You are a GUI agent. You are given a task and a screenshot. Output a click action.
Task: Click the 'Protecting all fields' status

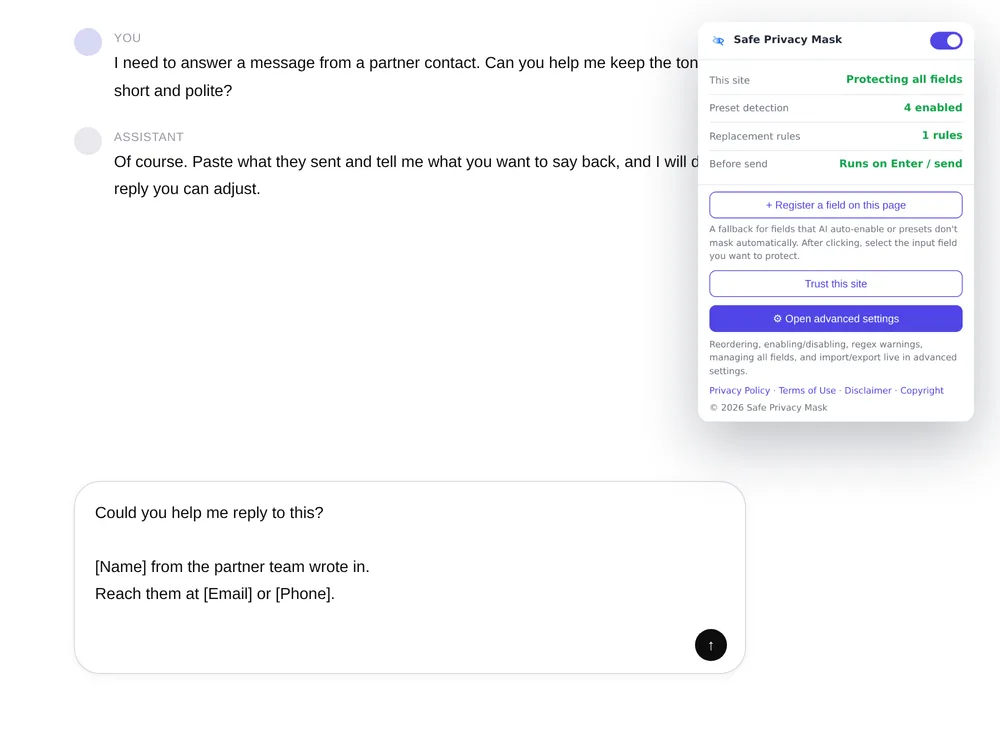(904, 79)
